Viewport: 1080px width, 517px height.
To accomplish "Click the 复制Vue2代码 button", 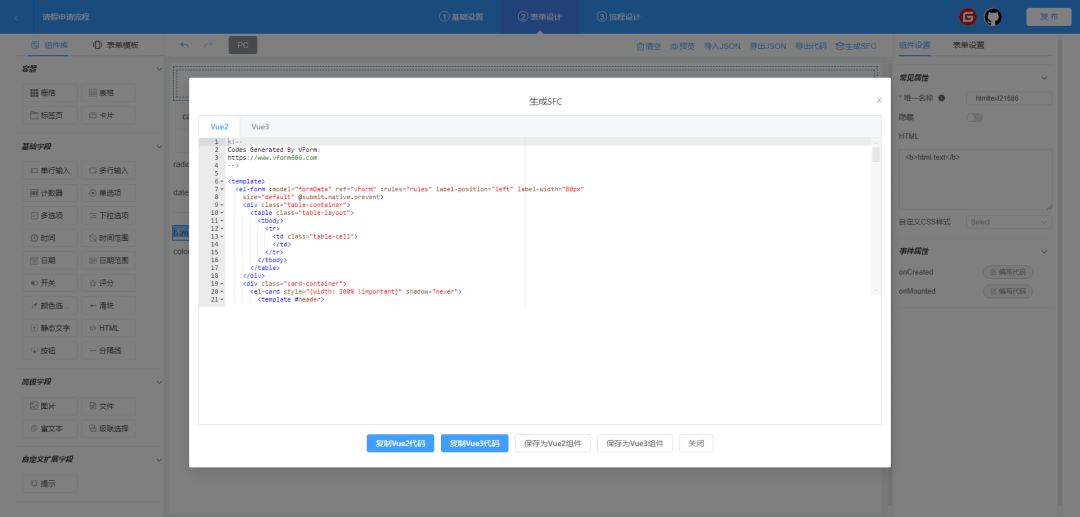I will [x=400, y=443].
